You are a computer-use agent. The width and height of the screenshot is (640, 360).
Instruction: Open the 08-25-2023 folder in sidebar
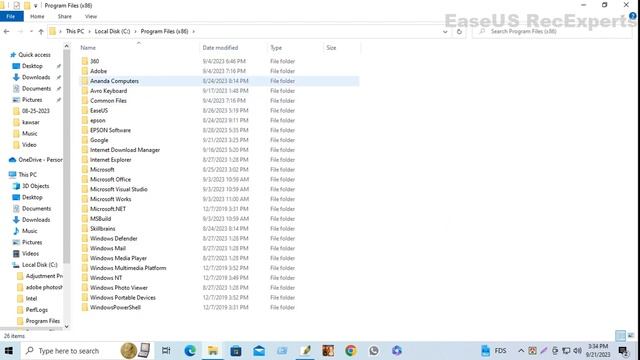(36, 111)
